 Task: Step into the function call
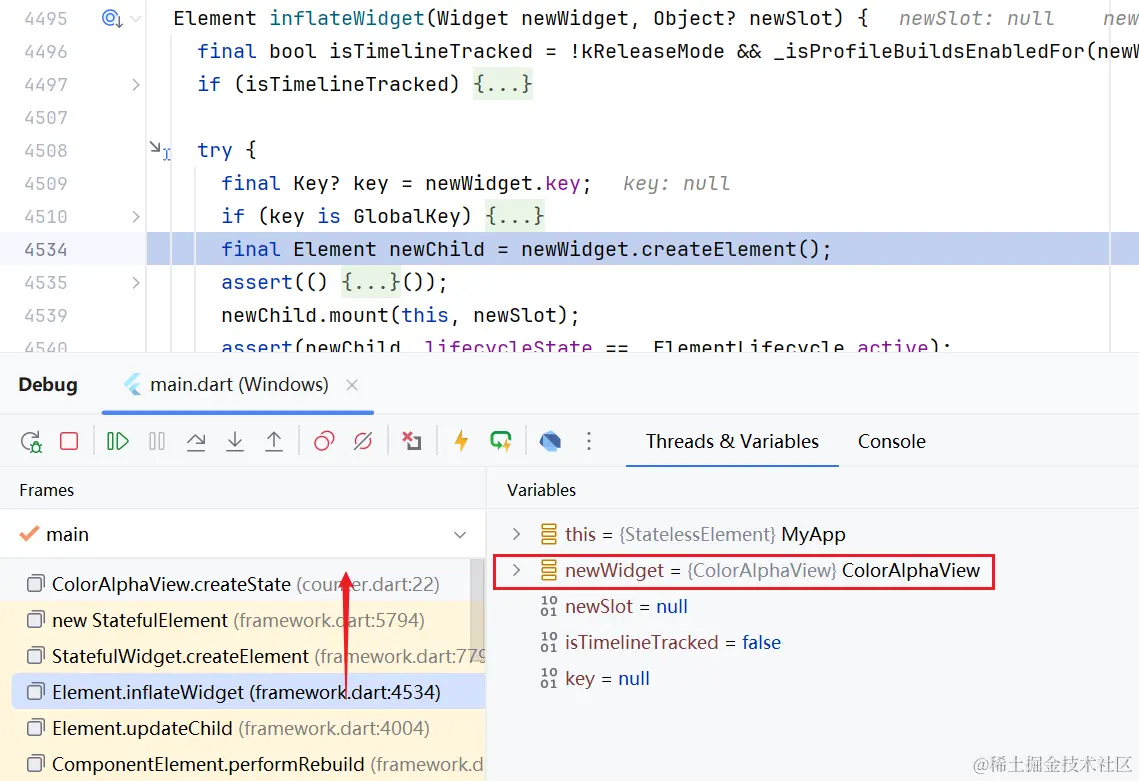click(x=235, y=441)
